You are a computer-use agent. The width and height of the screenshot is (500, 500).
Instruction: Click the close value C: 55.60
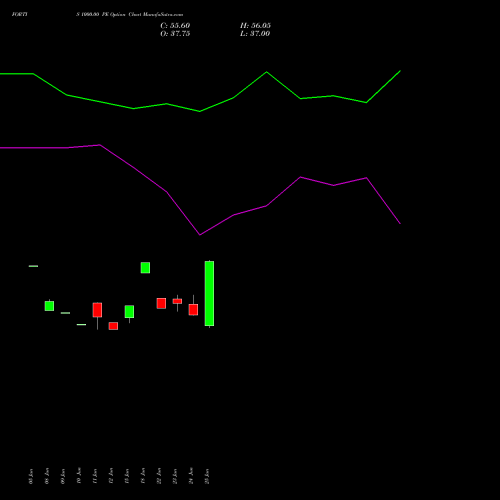point(175,26)
